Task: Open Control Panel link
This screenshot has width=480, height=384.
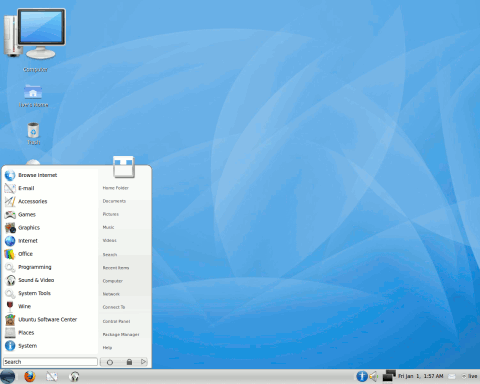Action: [x=116, y=321]
